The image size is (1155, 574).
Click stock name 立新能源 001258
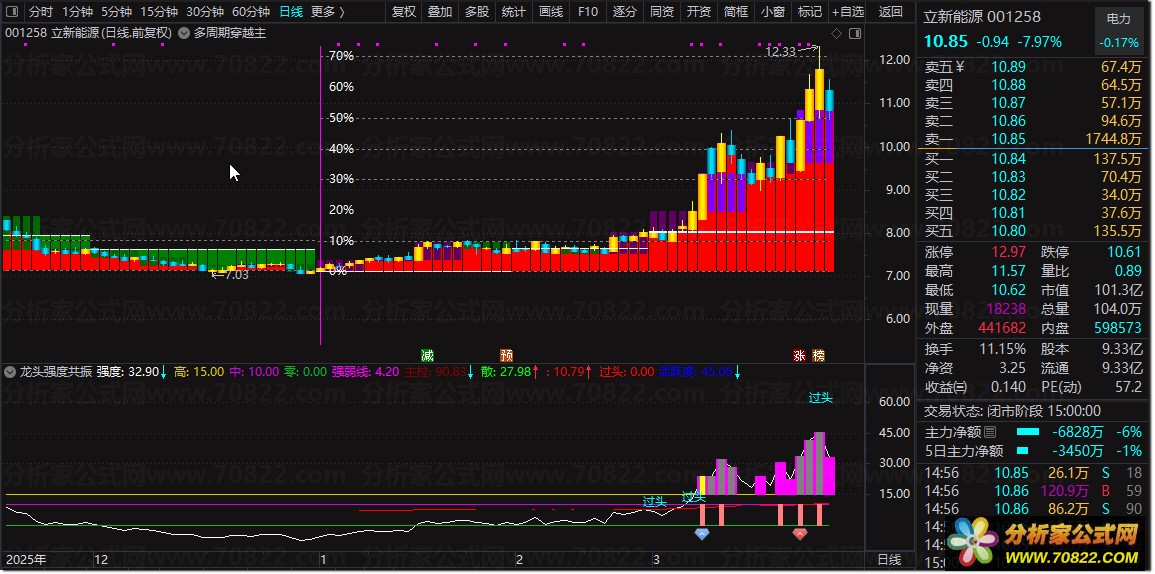point(983,16)
